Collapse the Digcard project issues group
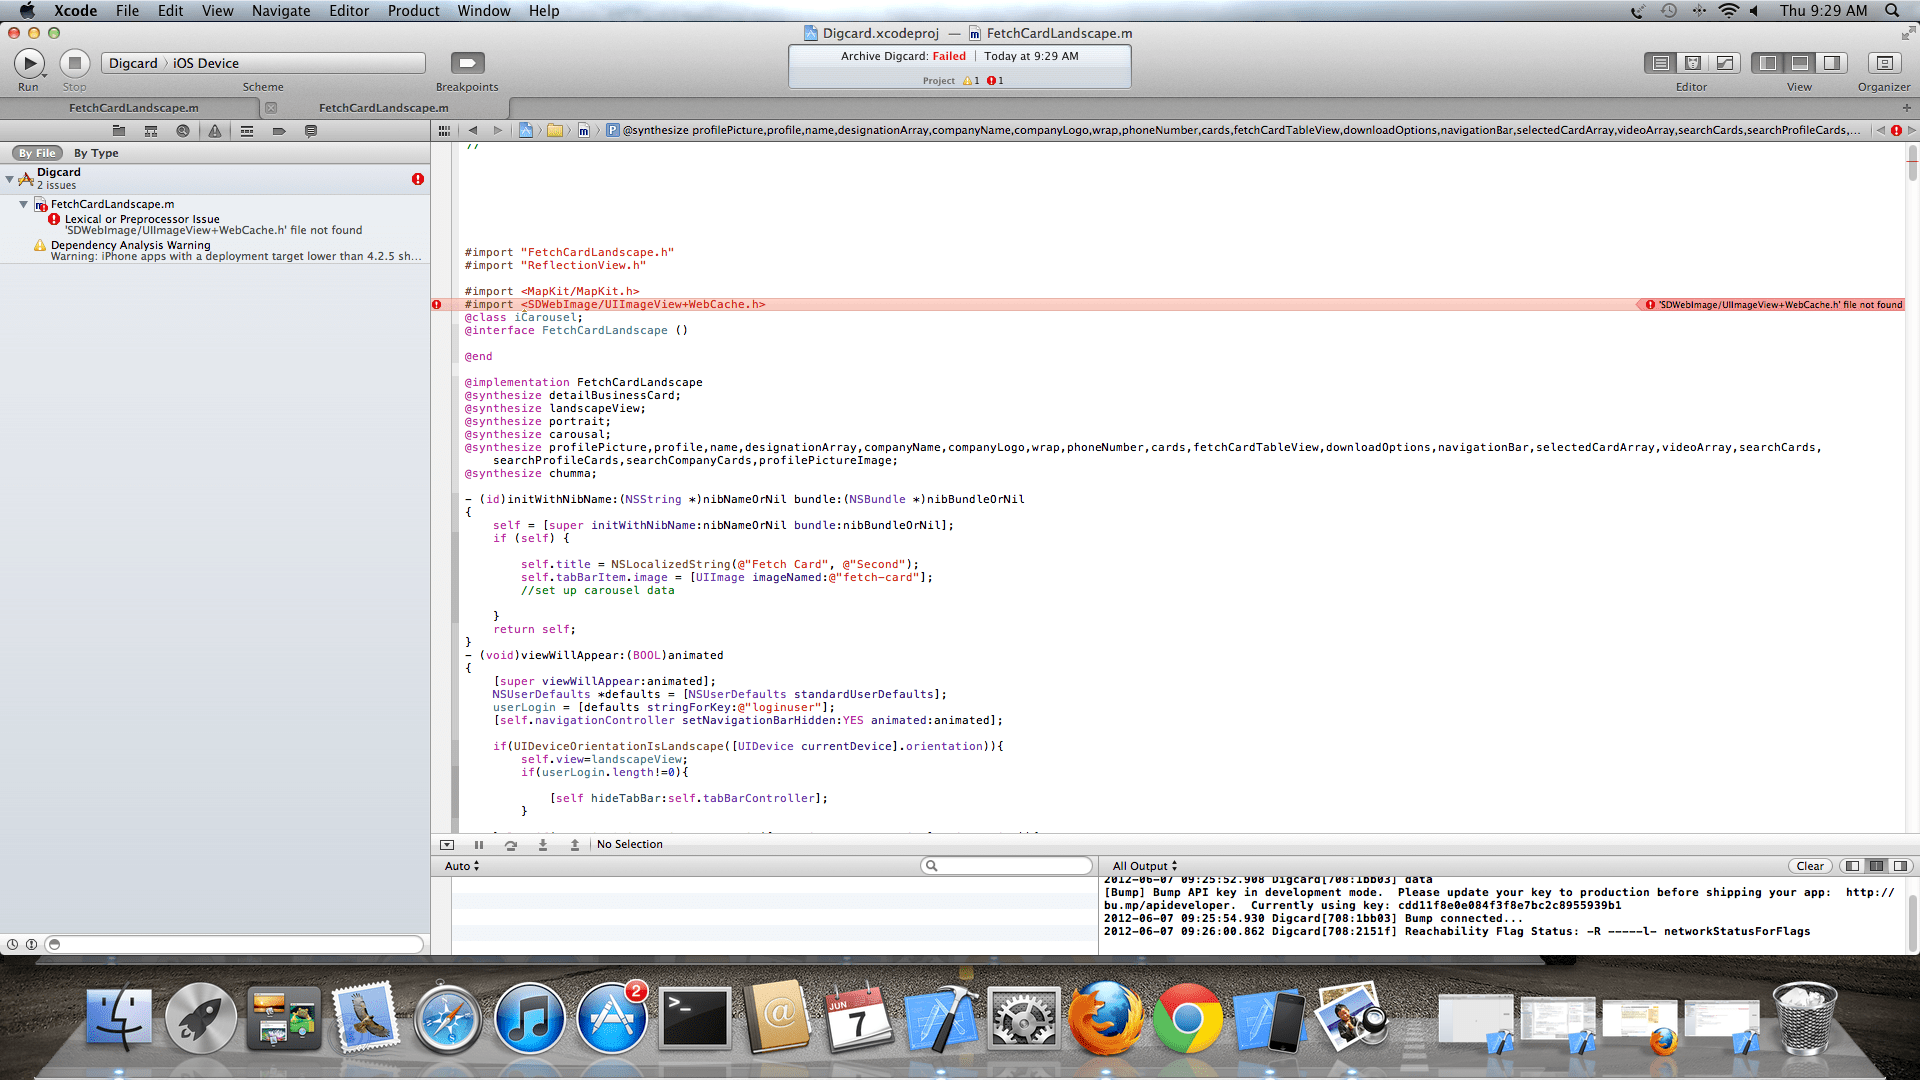The width and height of the screenshot is (1920, 1080). pos(9,179)
